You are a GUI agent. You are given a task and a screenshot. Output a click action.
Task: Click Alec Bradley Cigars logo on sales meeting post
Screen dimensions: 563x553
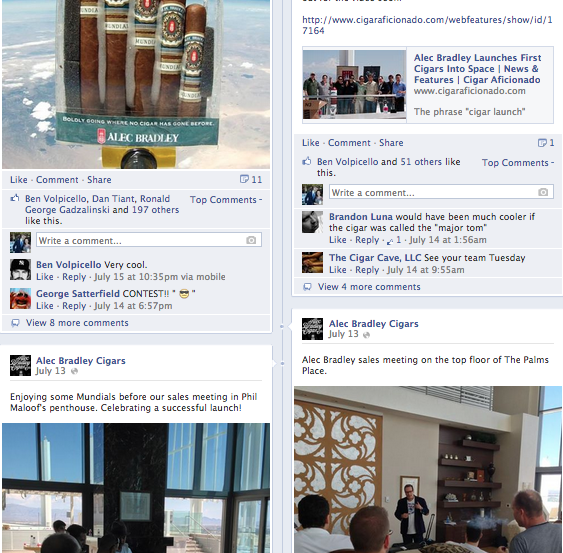pos(312,329)
